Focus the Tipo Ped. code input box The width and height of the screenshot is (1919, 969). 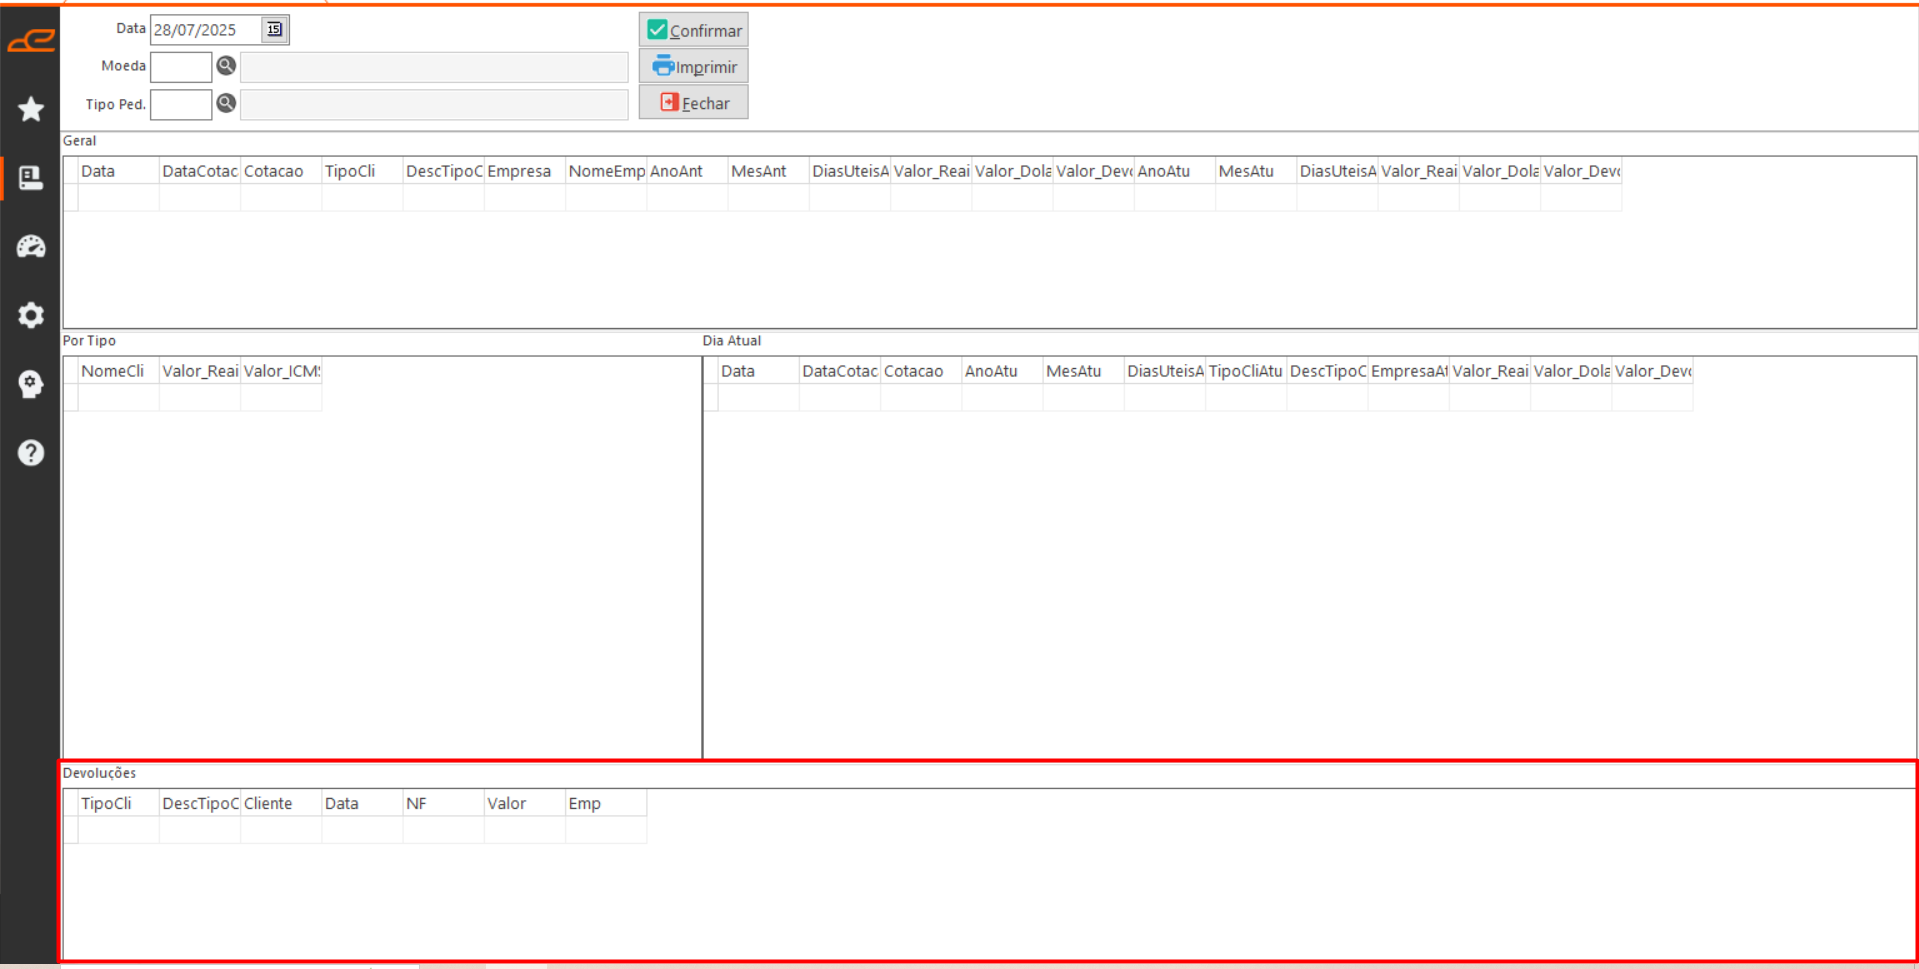(x=181, y=104)
